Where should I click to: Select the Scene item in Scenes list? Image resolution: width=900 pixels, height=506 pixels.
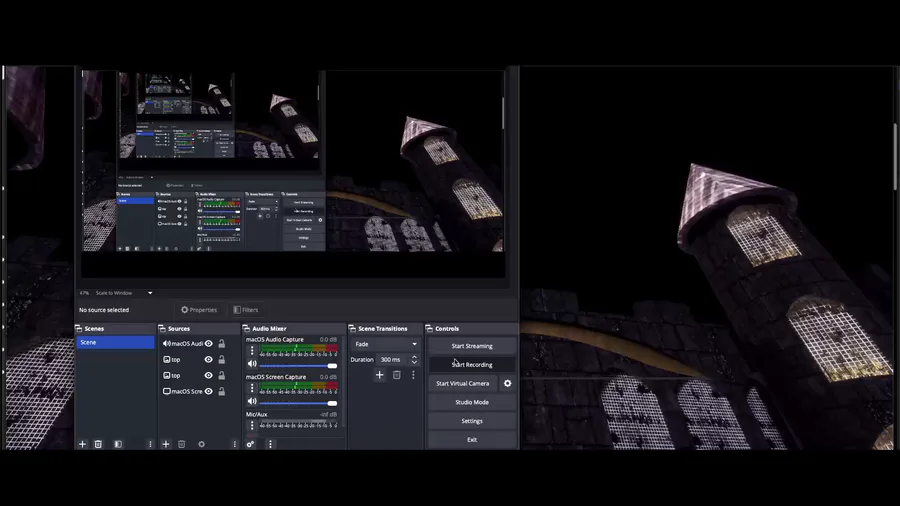click(x=115, y=342)
